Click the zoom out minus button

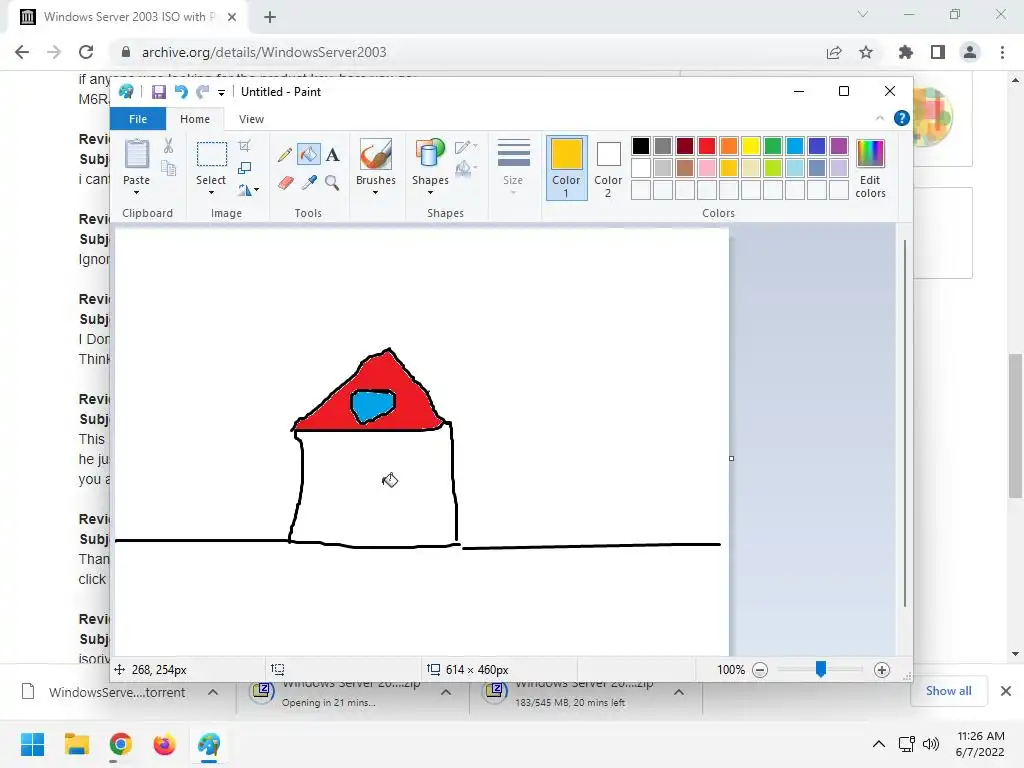coord(760,670)
